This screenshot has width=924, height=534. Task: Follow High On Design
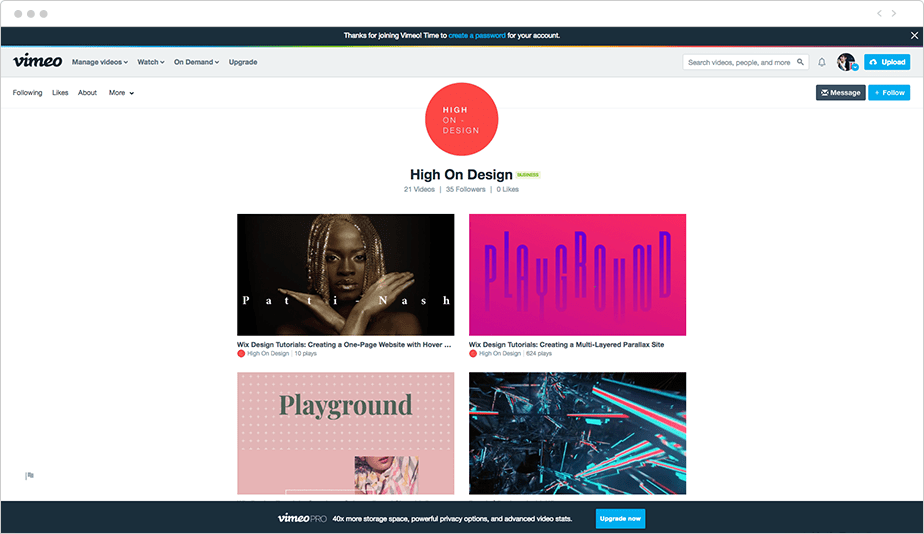(889, 93)
